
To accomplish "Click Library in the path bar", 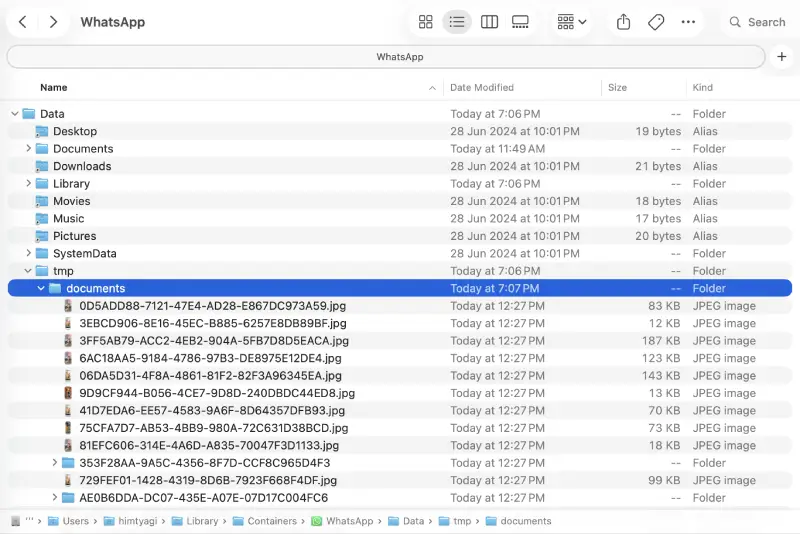I will [x=202, y=521].
